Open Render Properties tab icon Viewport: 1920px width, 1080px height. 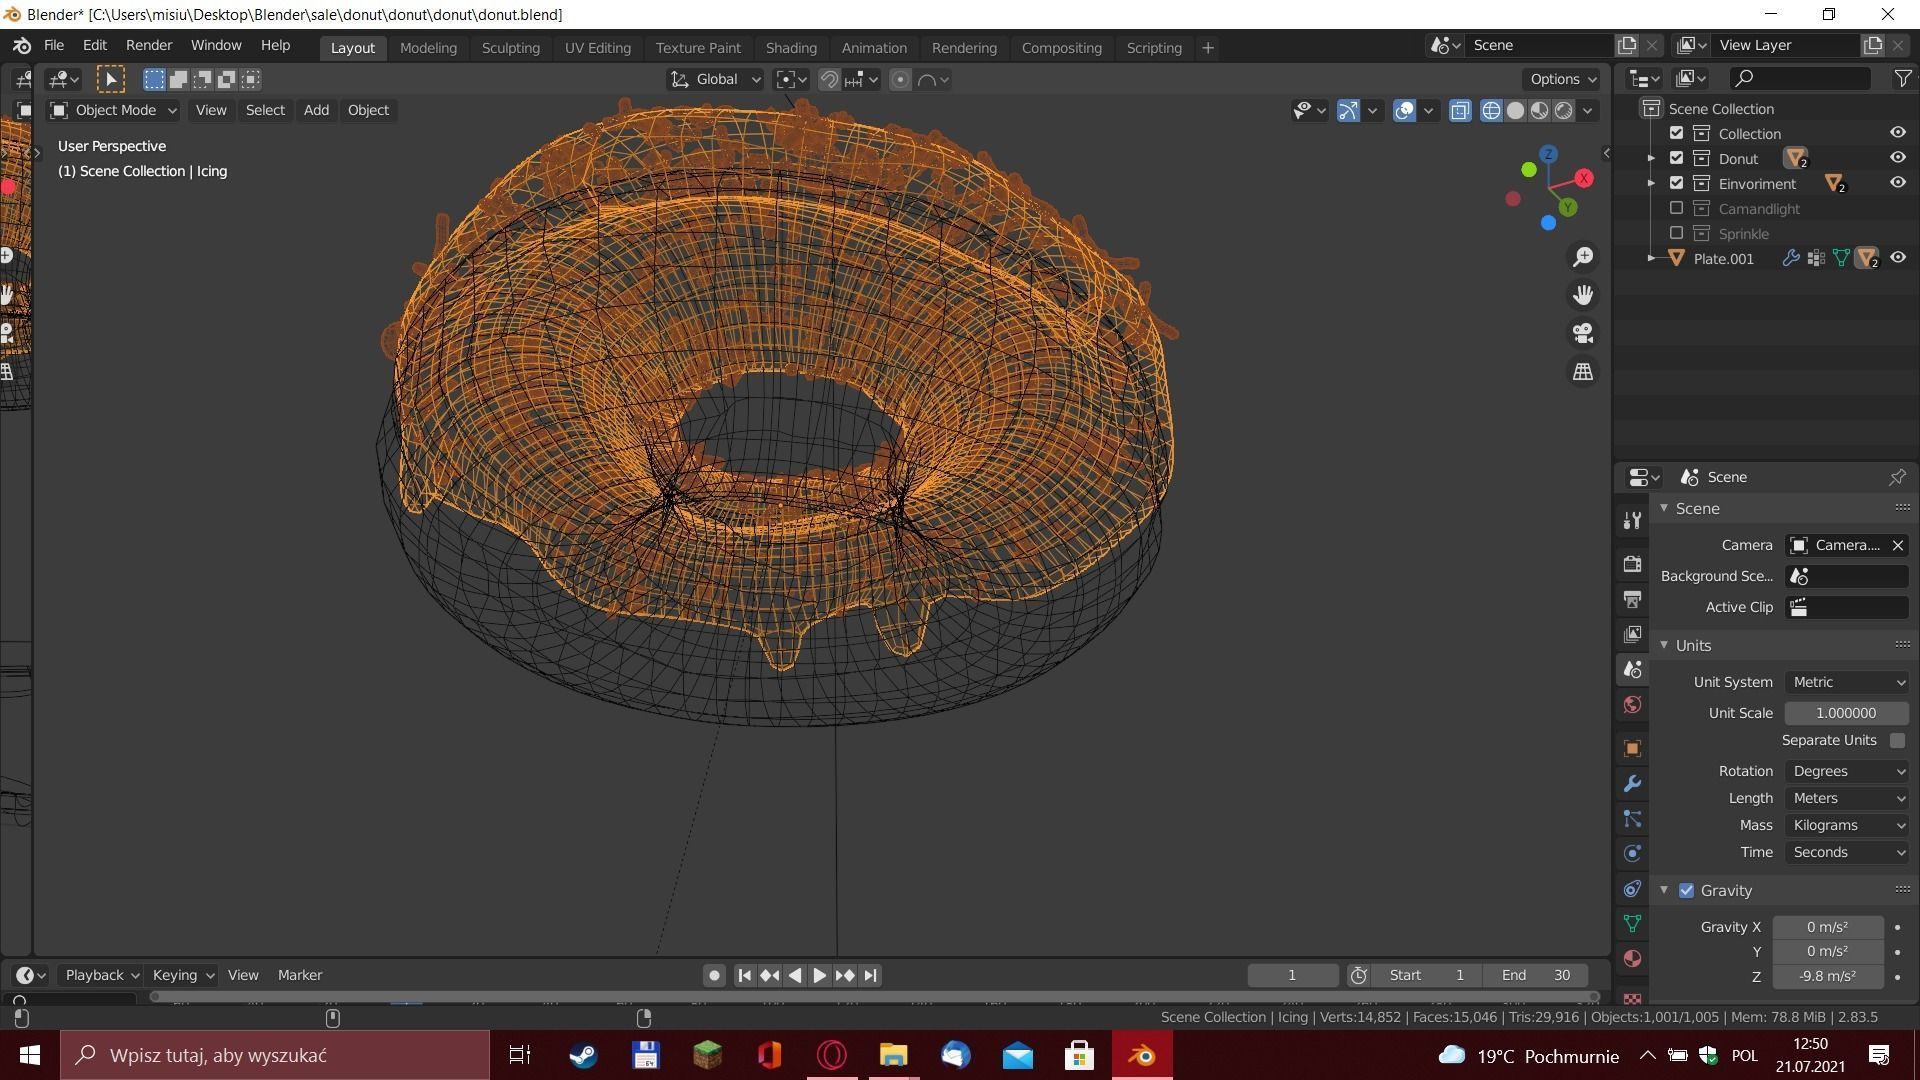(1632, 564)
